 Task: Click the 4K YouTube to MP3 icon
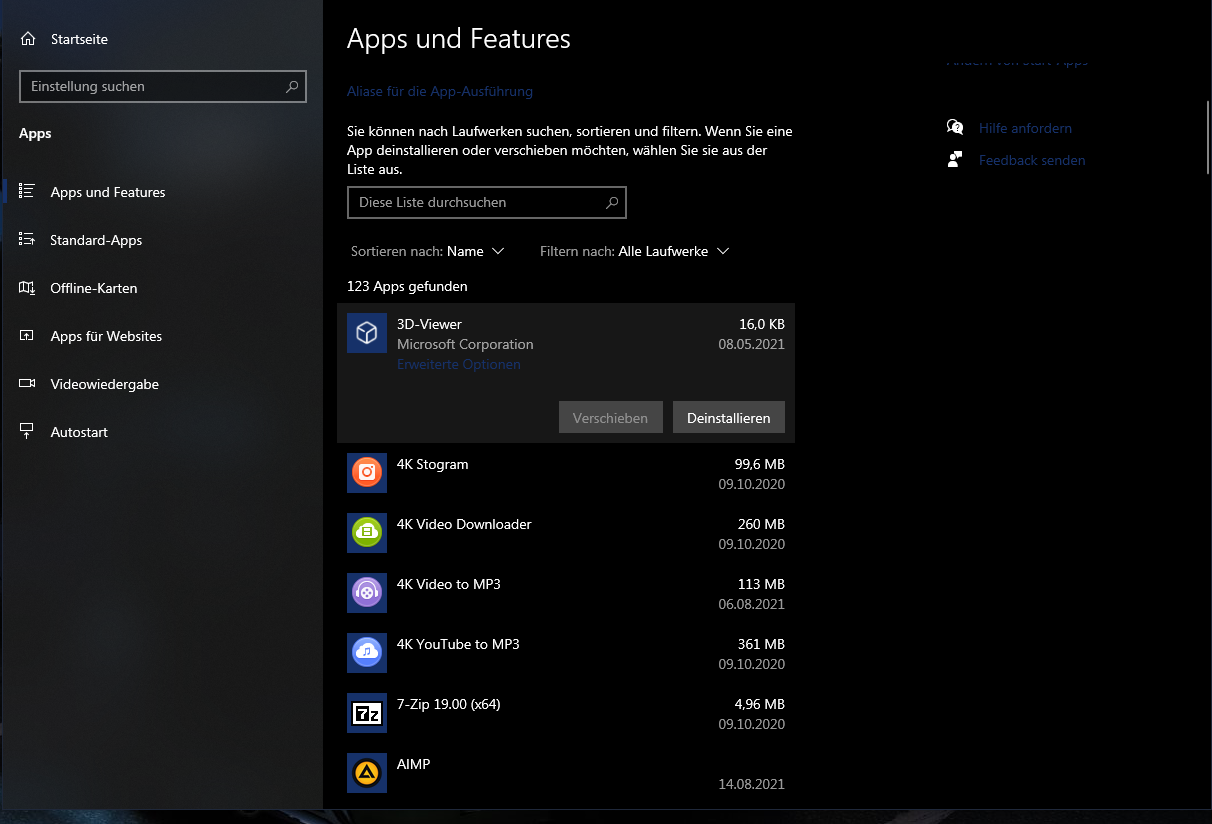pos(367,653)
